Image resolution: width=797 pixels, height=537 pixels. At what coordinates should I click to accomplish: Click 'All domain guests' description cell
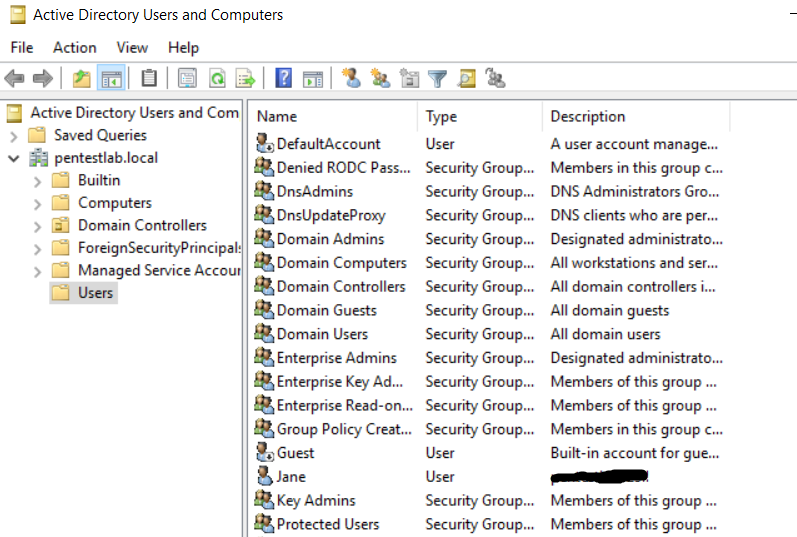(x=609, y=310)
